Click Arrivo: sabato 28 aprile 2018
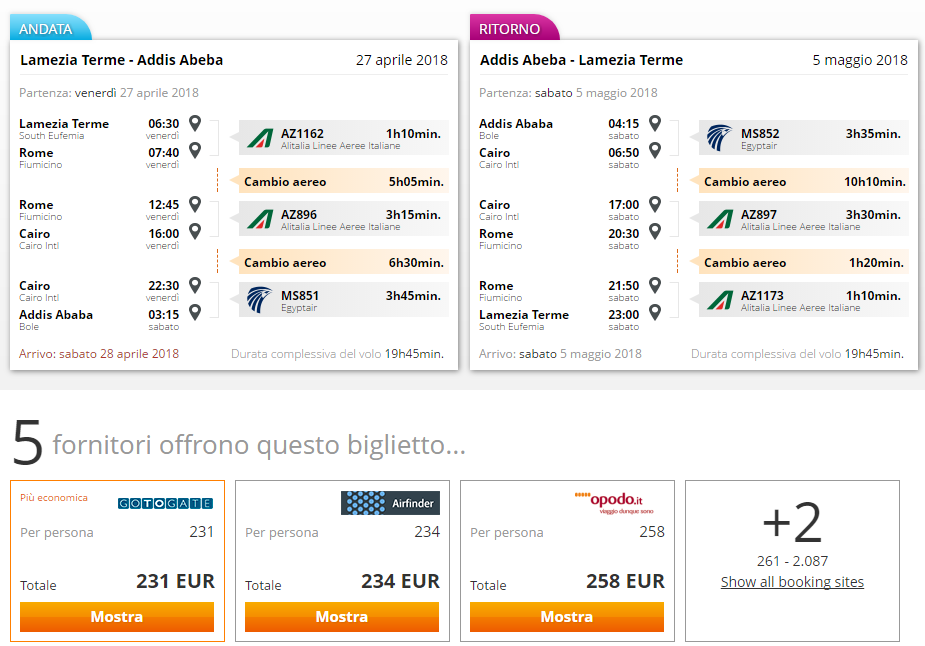Viewport: 925px width, 646px height. (x=99, y=354)
